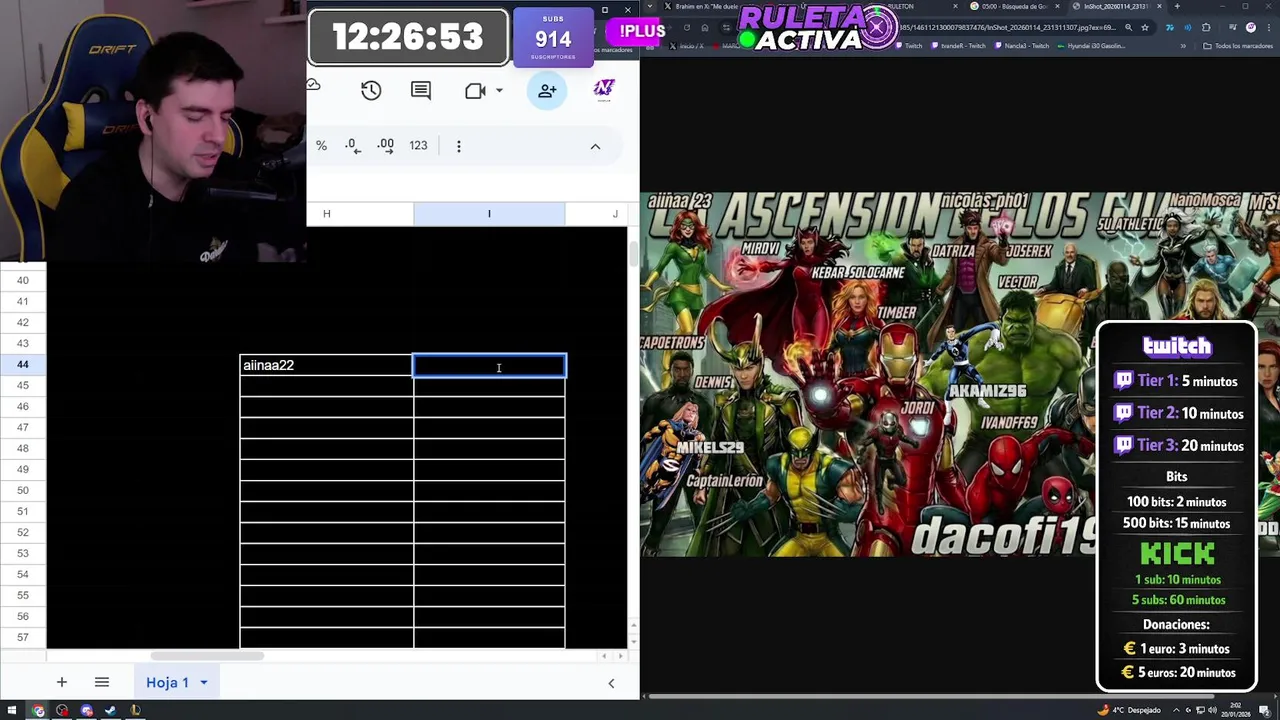Click the share add-person button
The height and width of the screenshot is (720, 1280).
tap(547, 90)
